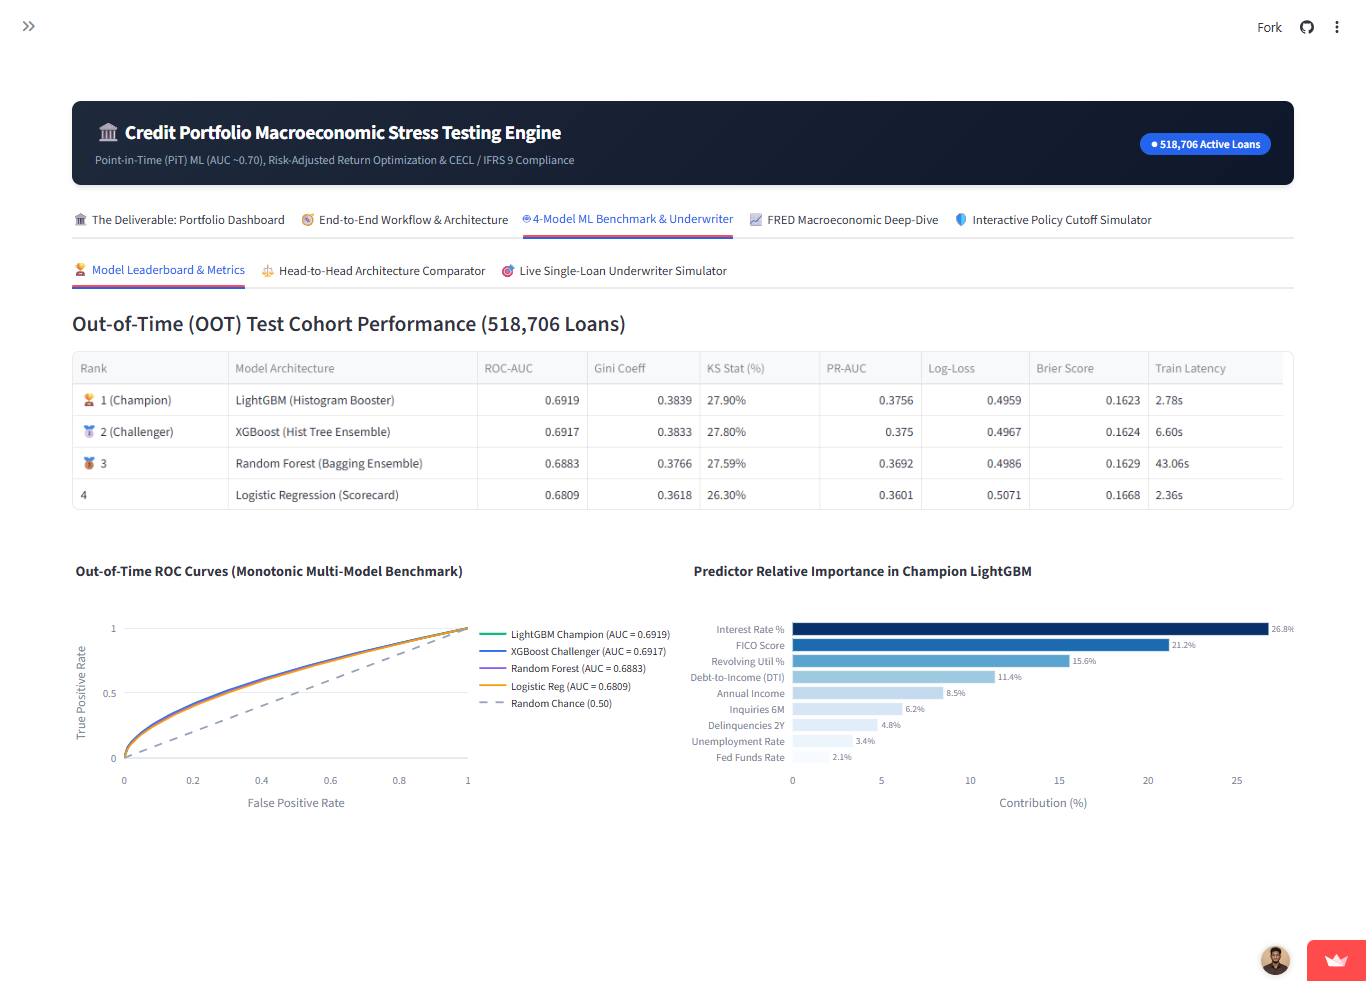Toggle Logistic Reg legend entry
The width and height of the screenshot is (1367, 981).
[x=555, y=686]
